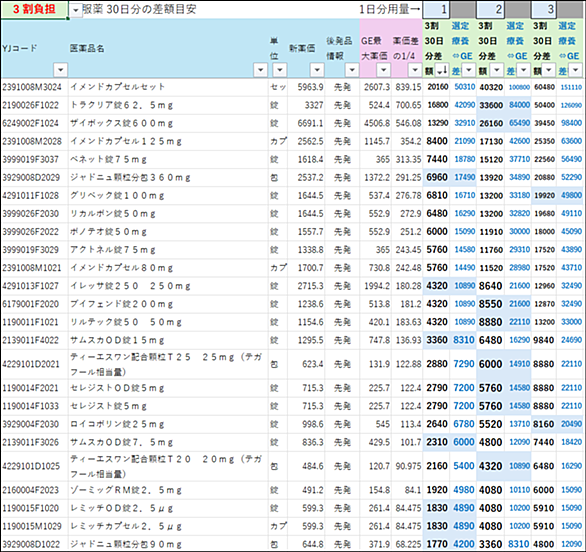
Task: Select new price 5963.9 cell
Action: click(306, 87)
